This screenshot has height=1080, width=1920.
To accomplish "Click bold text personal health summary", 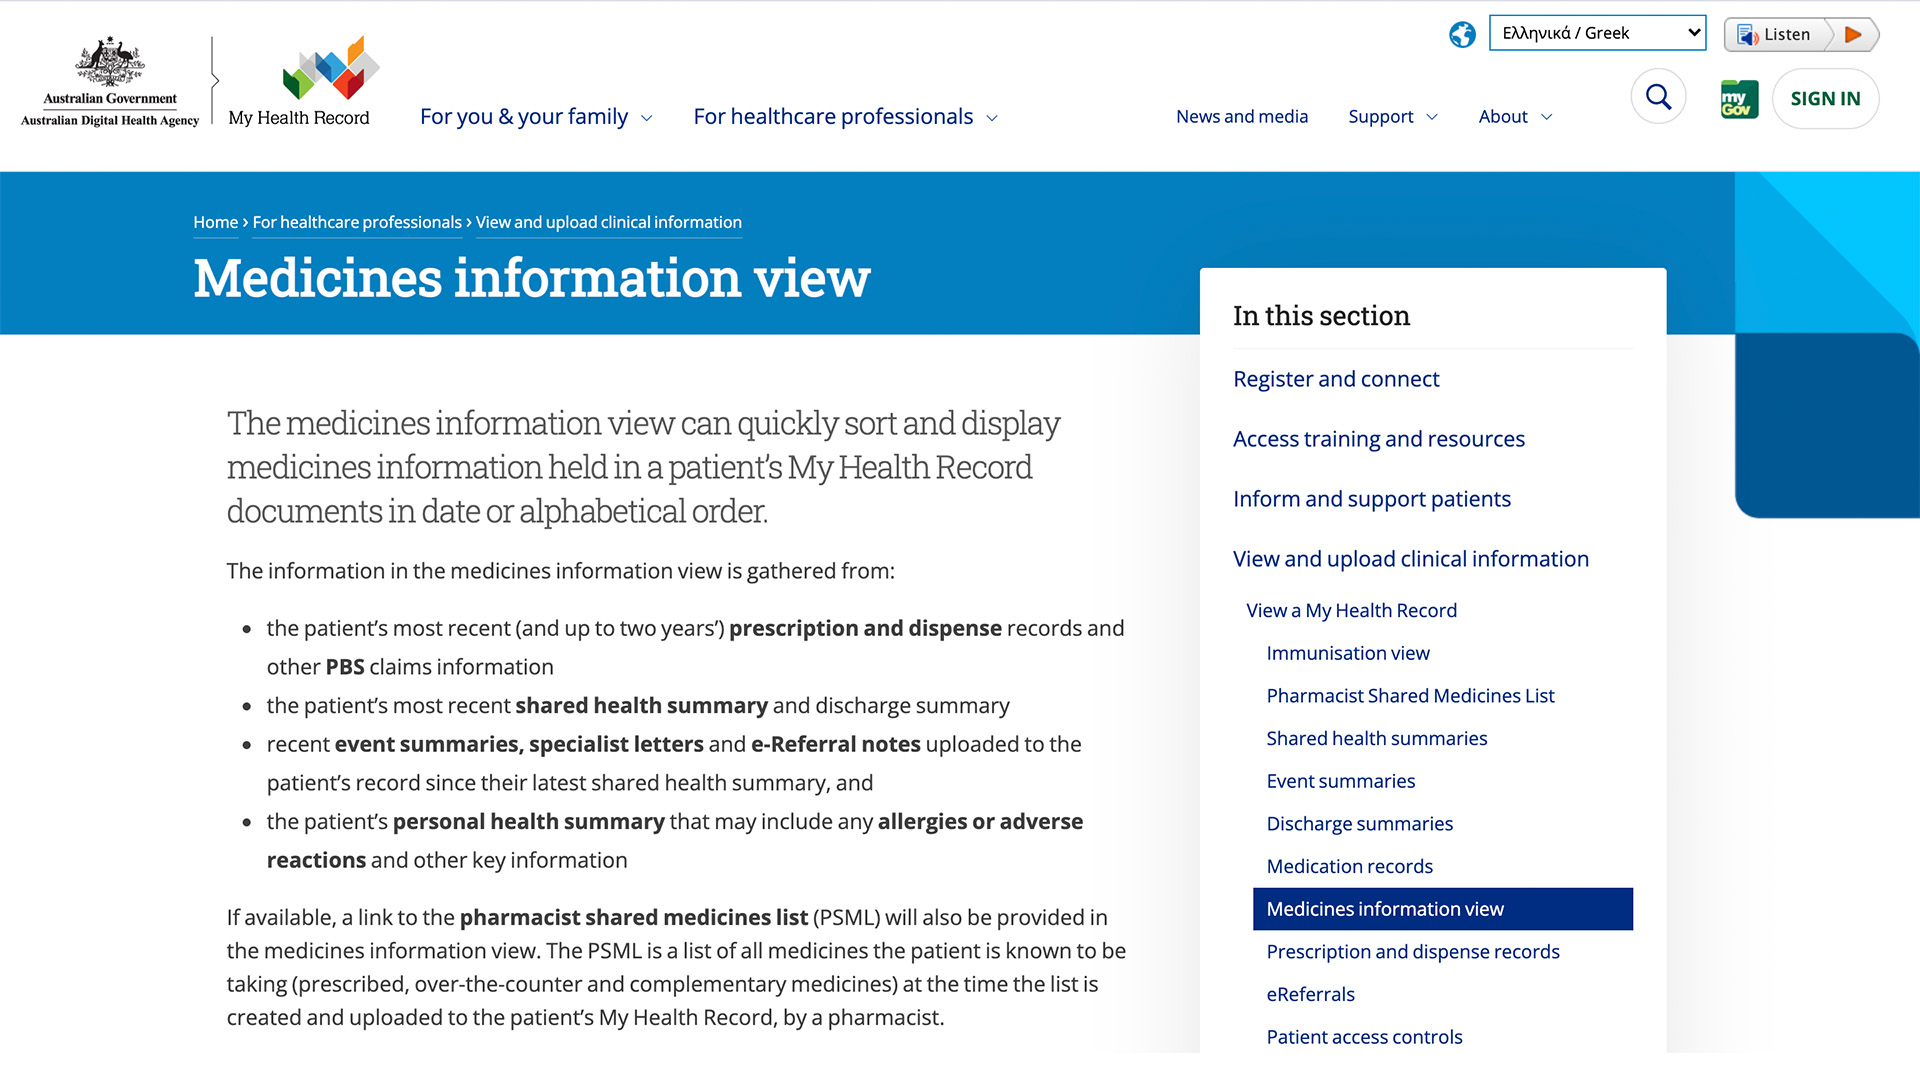I will click(528, 821).
